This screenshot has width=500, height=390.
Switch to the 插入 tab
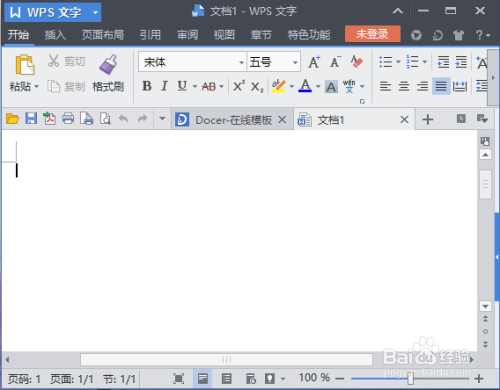click(55, 35)
